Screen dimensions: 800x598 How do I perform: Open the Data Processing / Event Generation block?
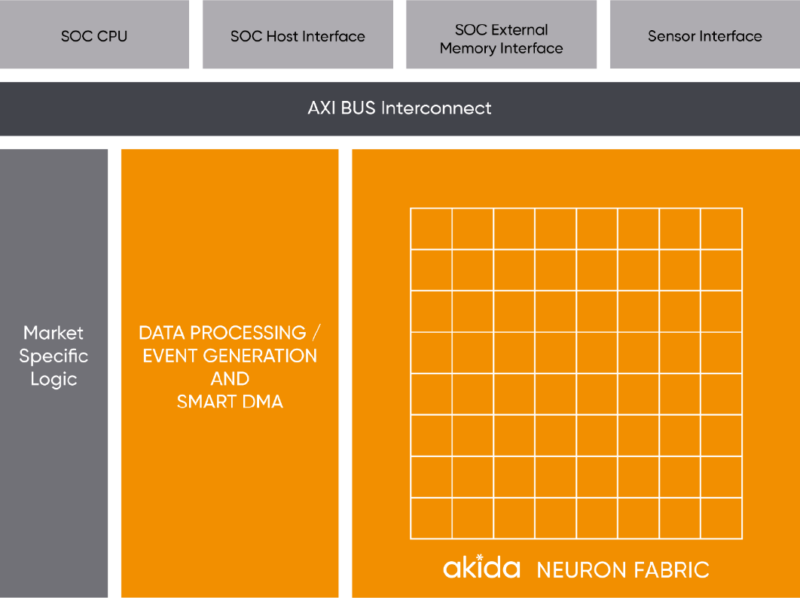pyautogui.click(x=229, y=345)
